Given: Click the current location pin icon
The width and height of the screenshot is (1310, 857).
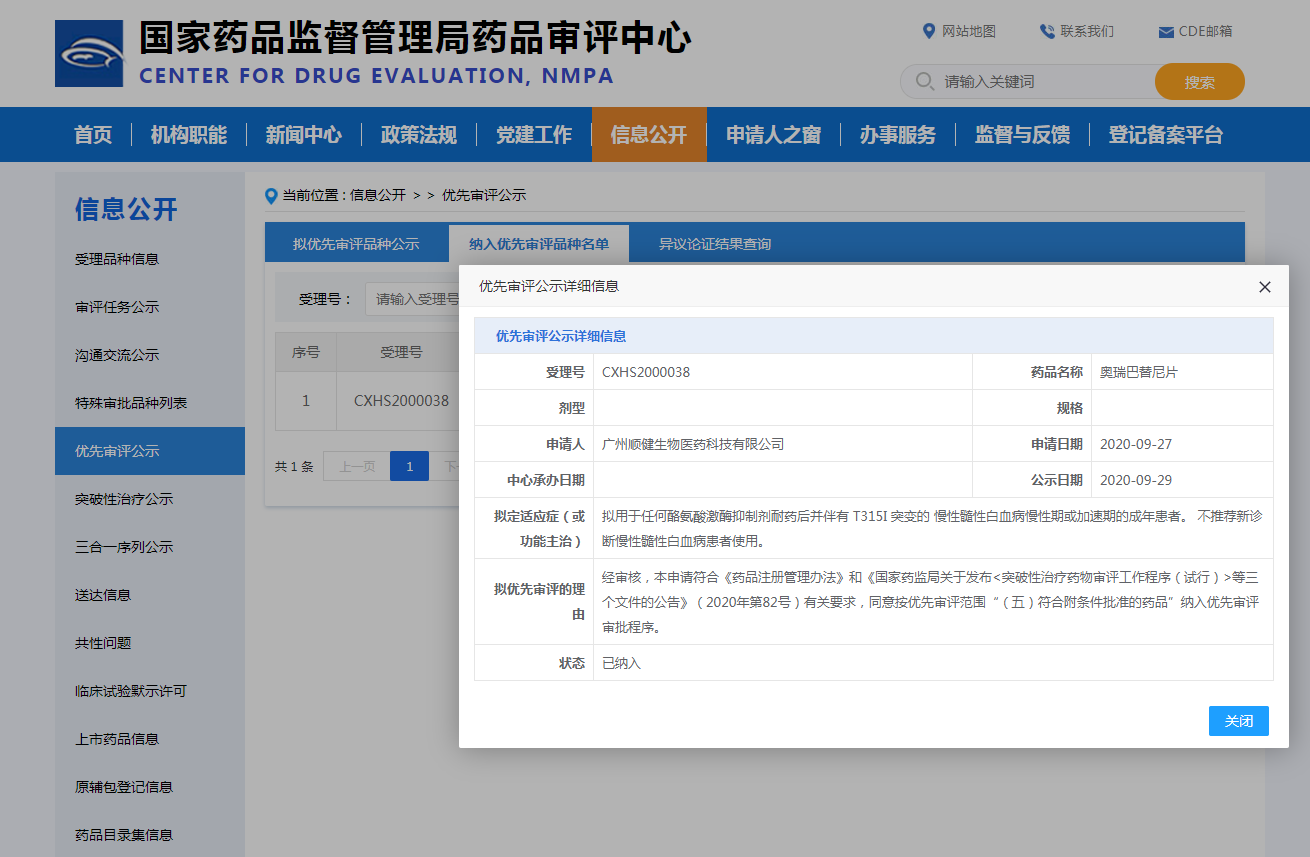Looking at the screenshot, I should tap(271, 196).
